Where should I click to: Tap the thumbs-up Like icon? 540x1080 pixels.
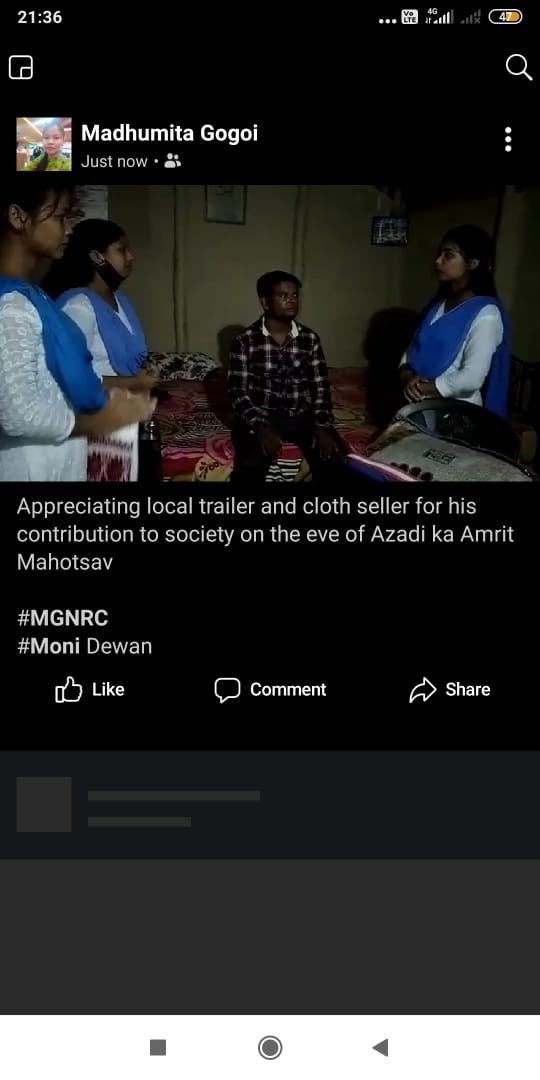pos(68,689)
